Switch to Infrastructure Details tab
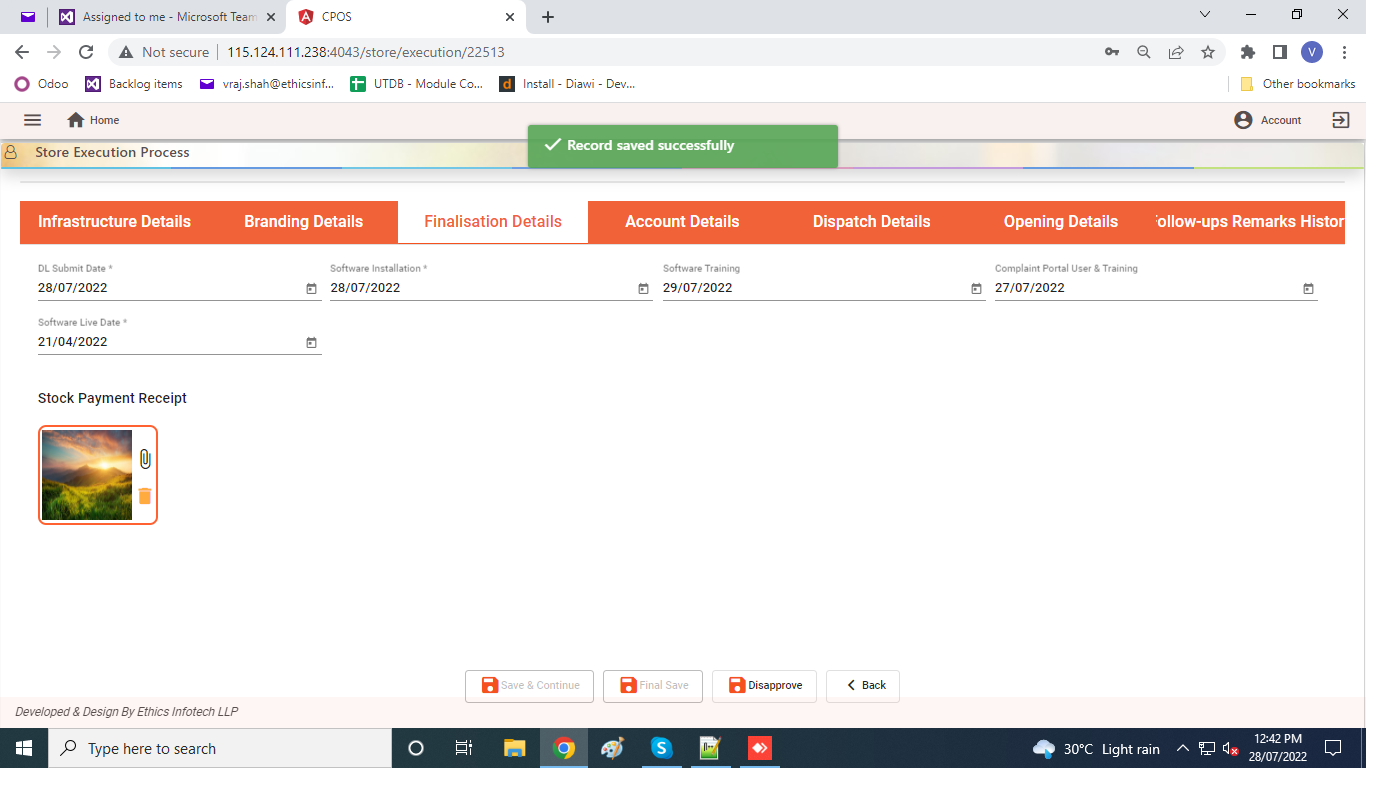1388x812 pixels. click(x=114, y=222)
